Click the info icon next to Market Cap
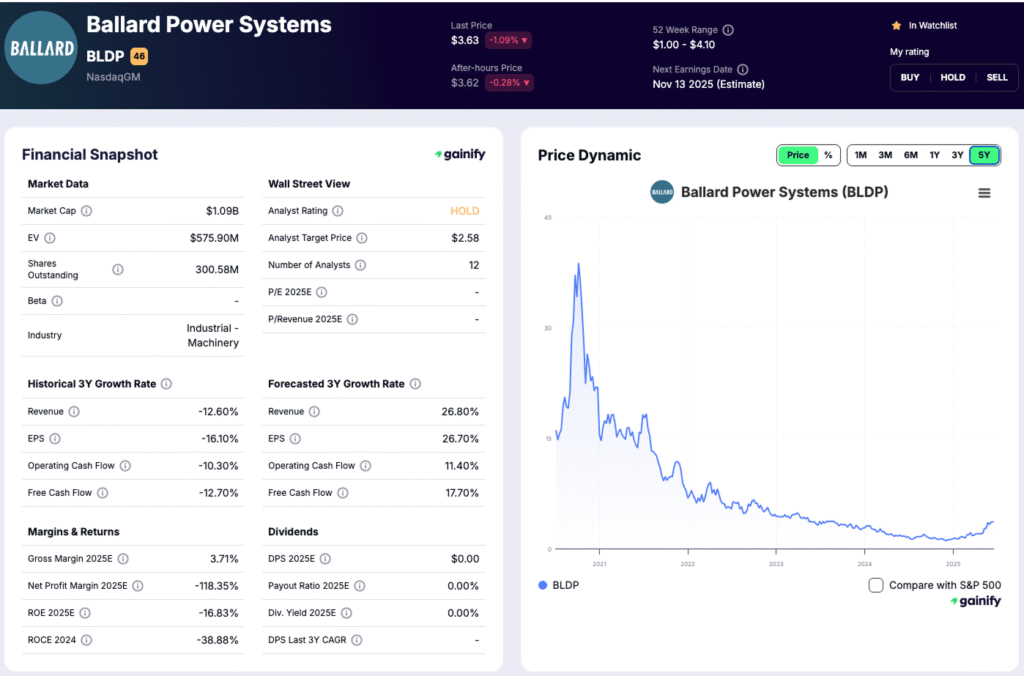This screenshot has height=676, width=1024. [87, 211]
